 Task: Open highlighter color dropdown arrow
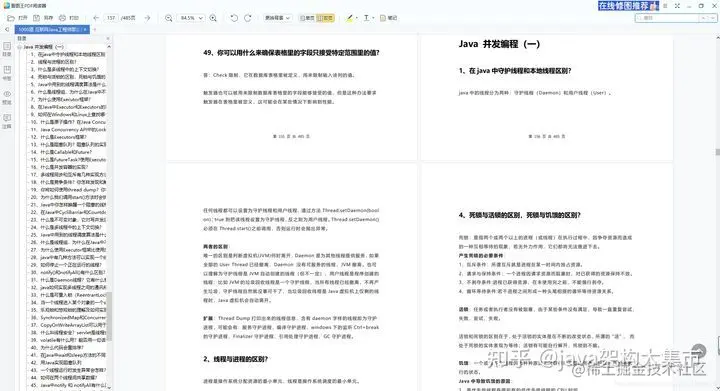(x=357, y=18)
